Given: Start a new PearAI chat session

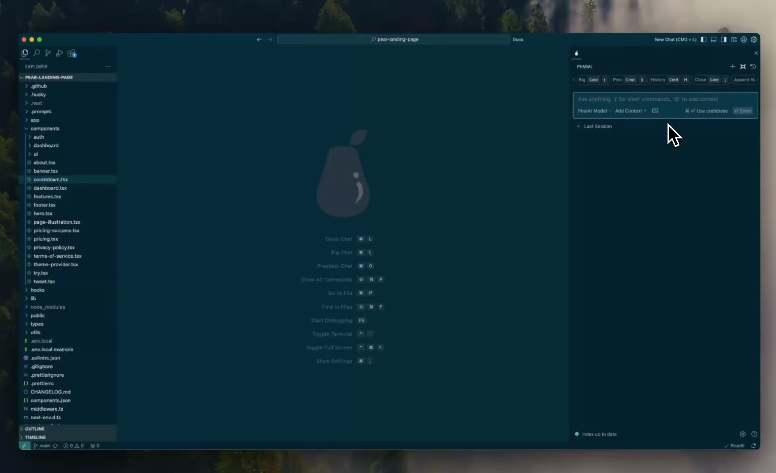Looking at the screenshot, I should [732, 66].
